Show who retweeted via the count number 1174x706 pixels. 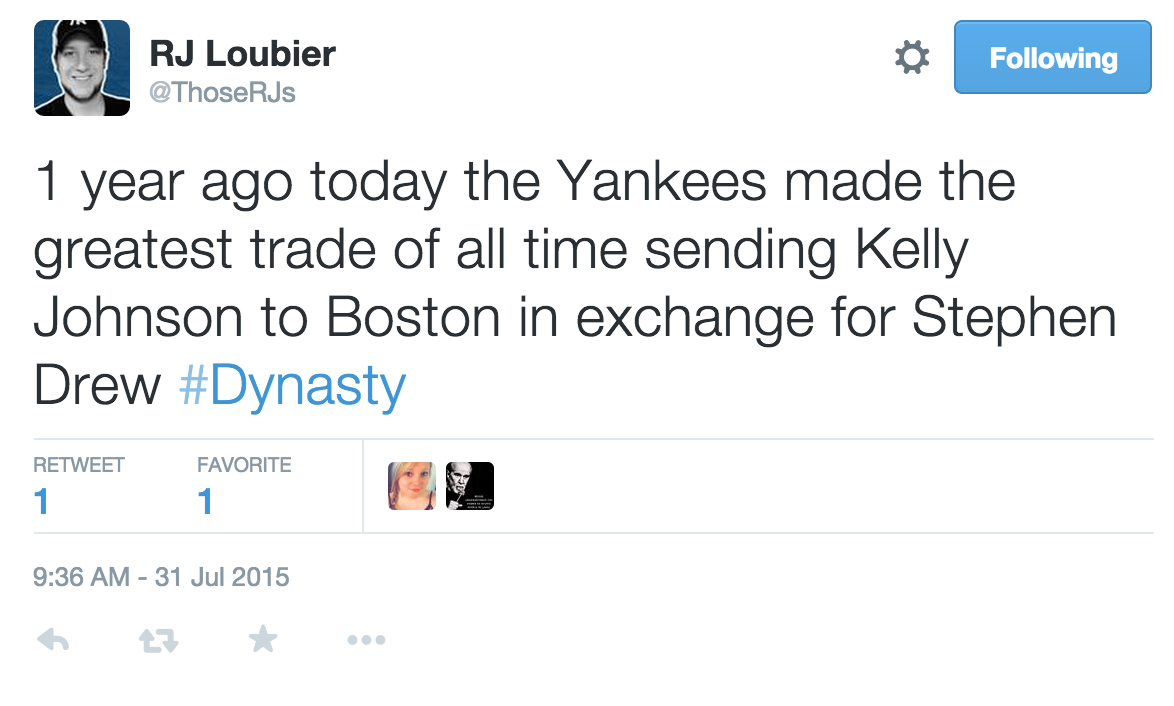point(41,501)
